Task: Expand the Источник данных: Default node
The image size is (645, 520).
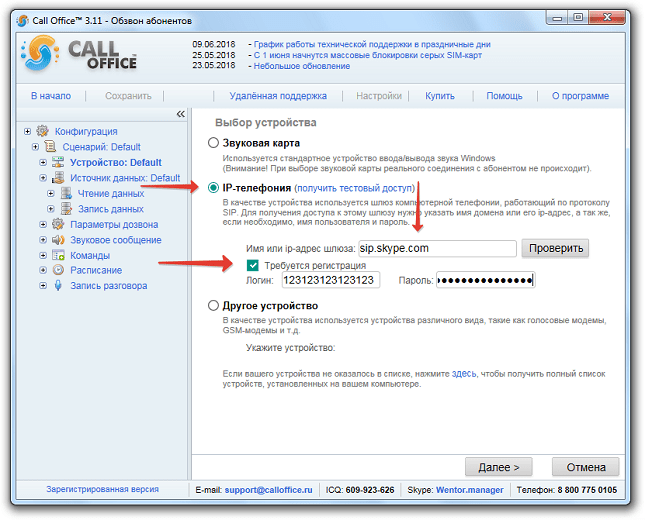Action: [x=43, y=178]
